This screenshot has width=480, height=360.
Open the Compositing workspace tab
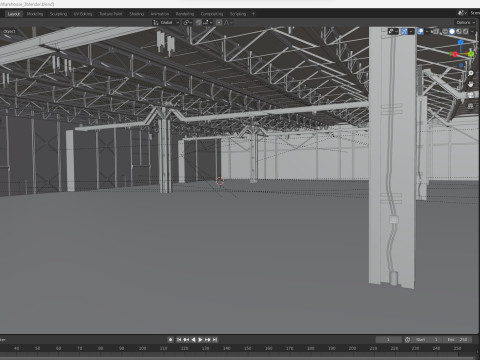click(x=212, y=14)
